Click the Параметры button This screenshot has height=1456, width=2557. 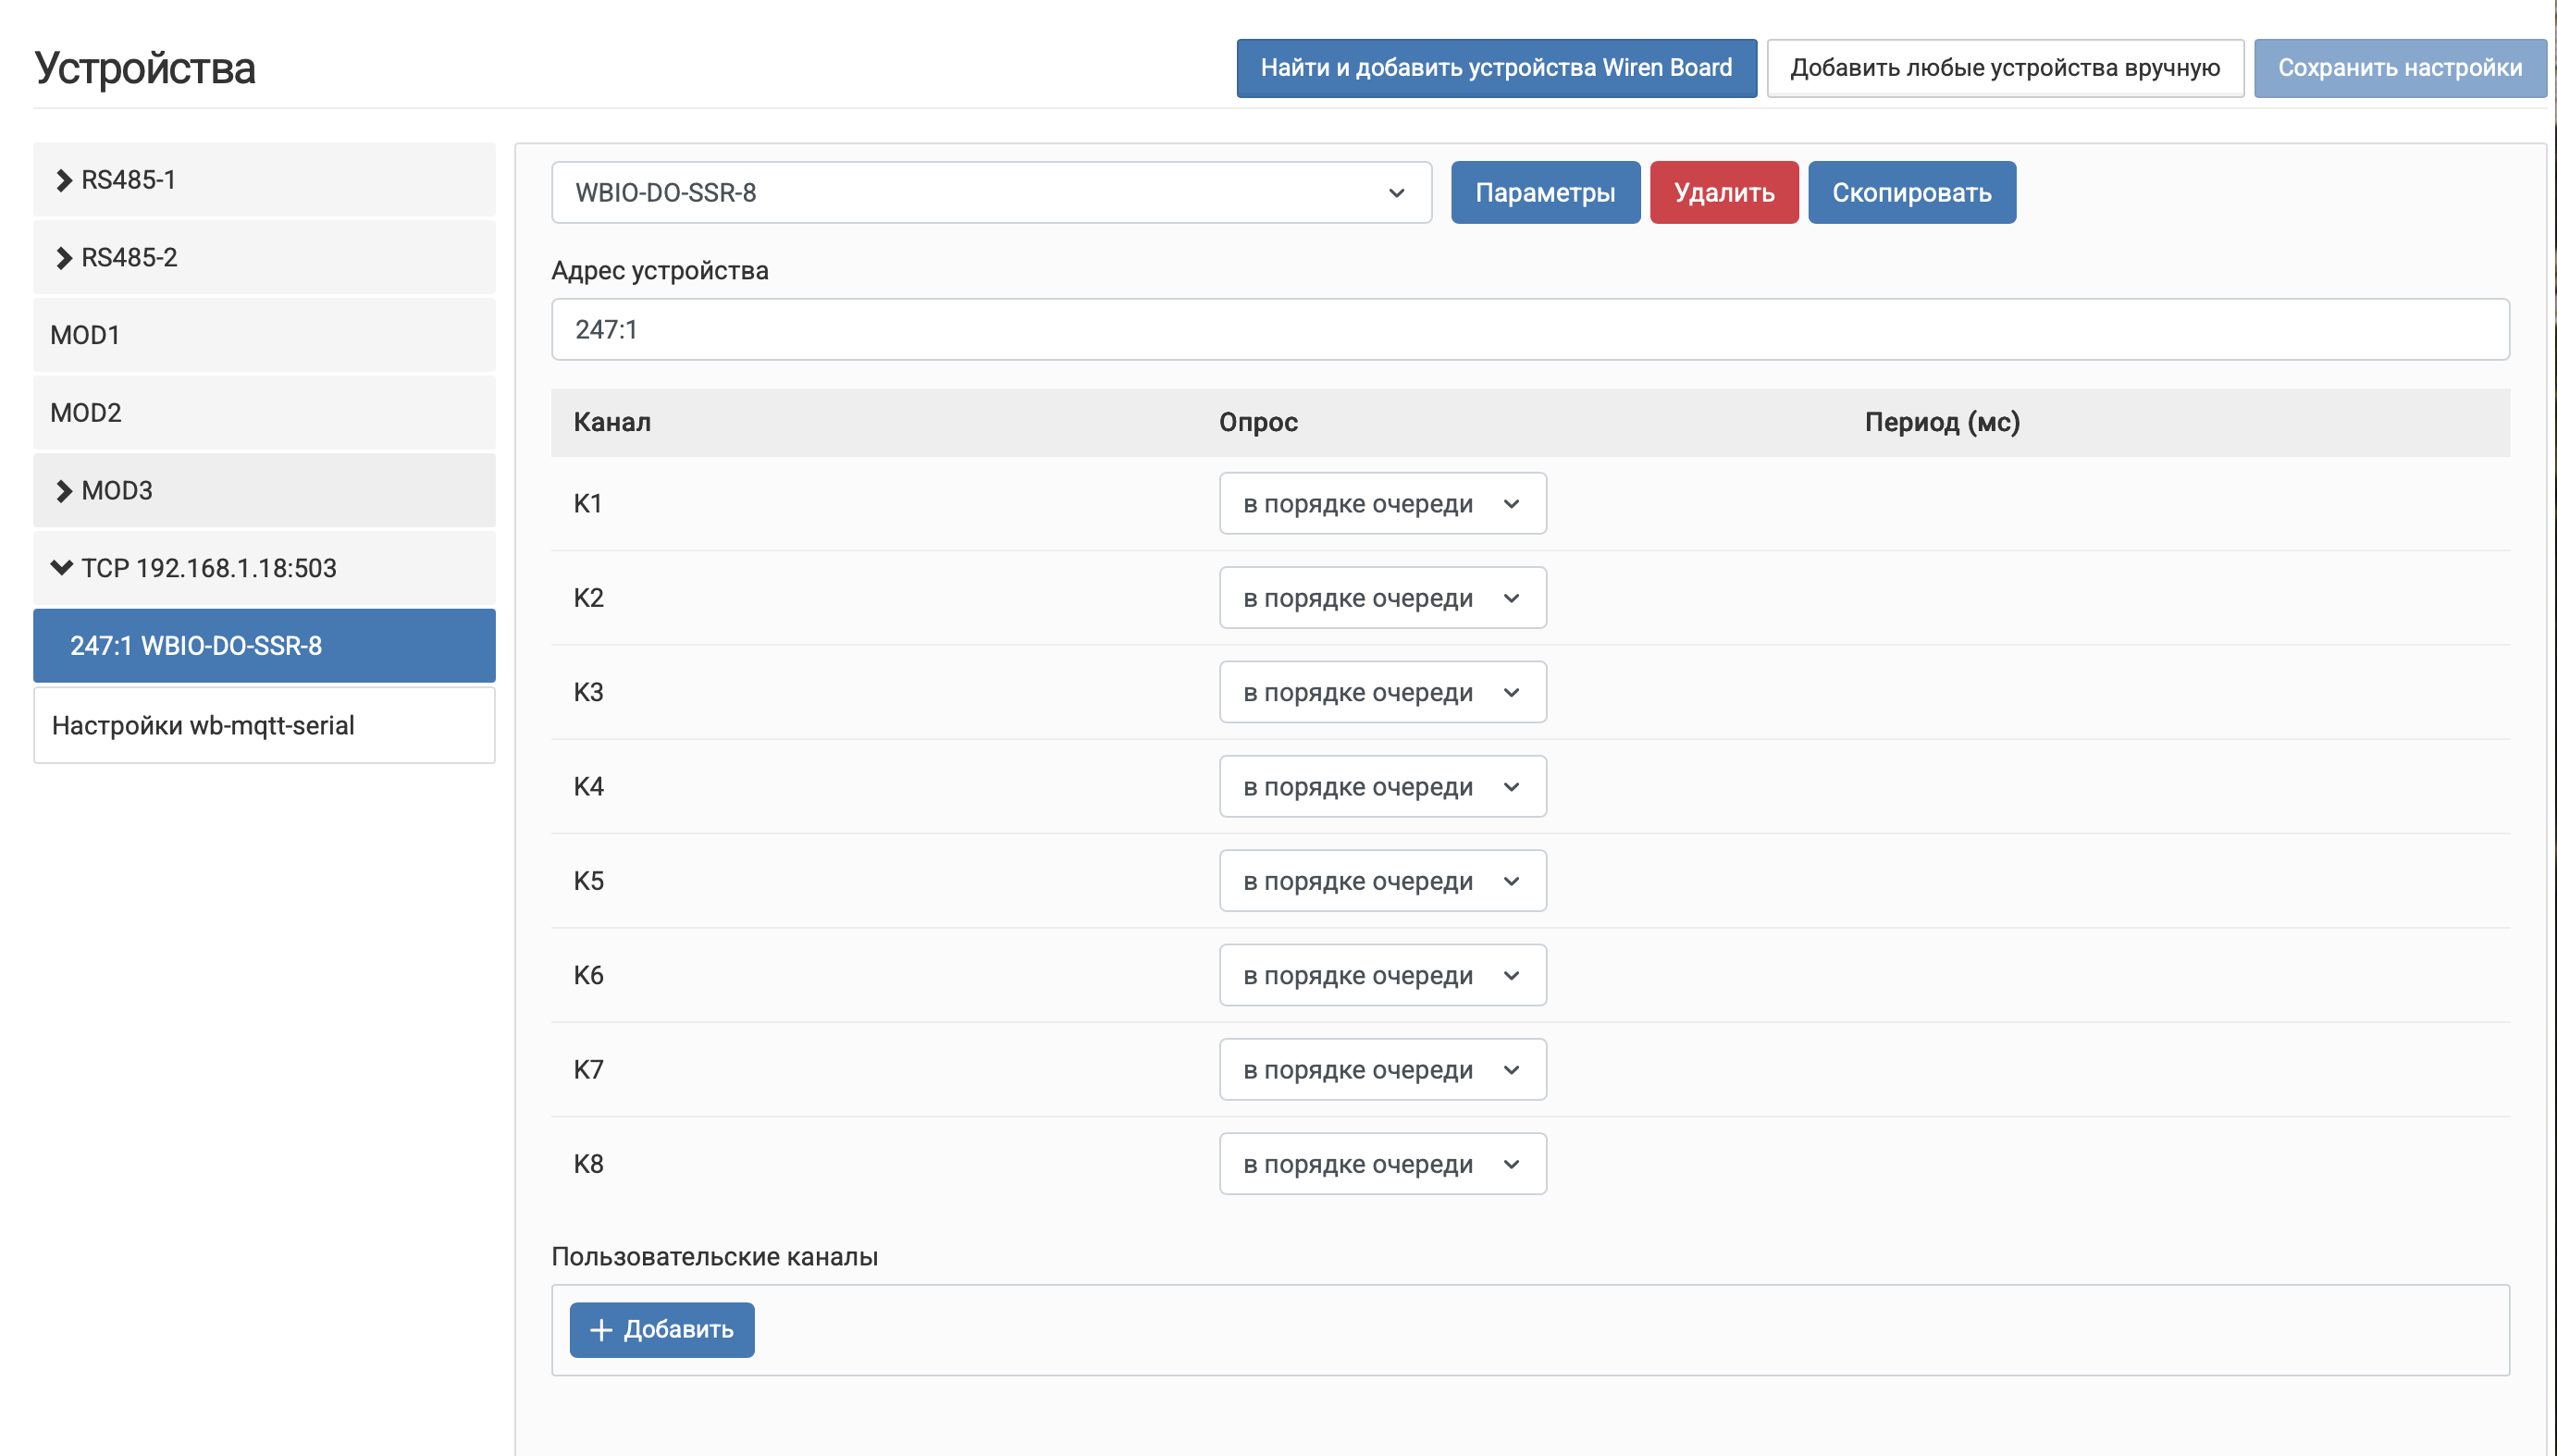click(x=1544, y=193)
